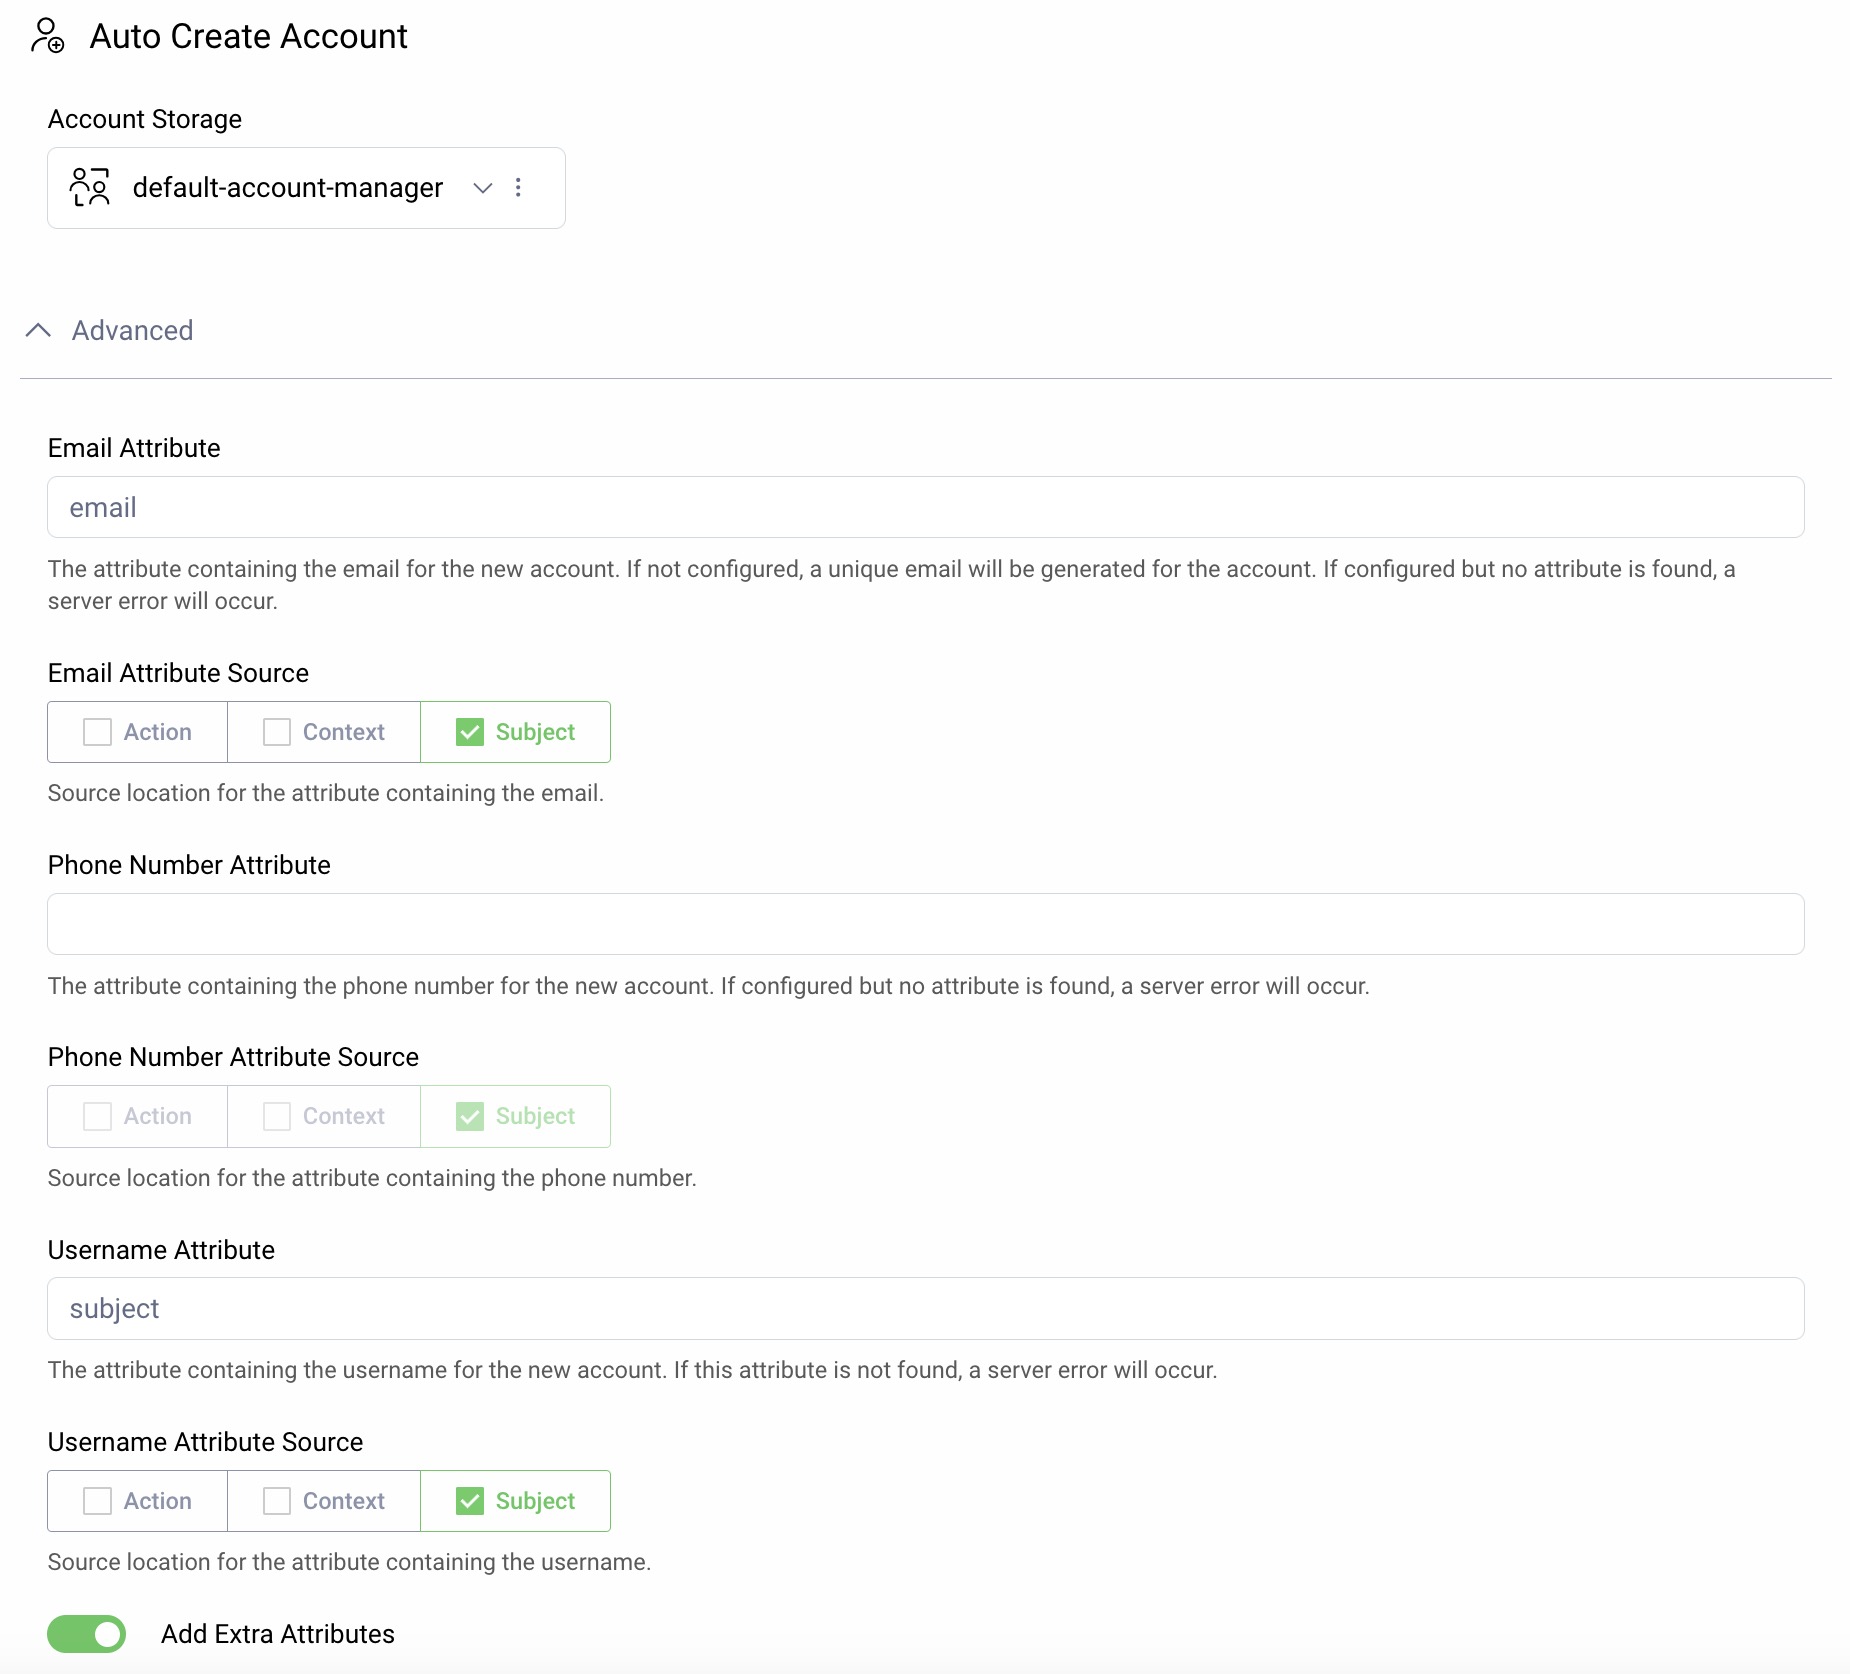Check Action for Username Attribute Source
The width and height of the screenshot is (1850, 1674).
(98, 1501)
